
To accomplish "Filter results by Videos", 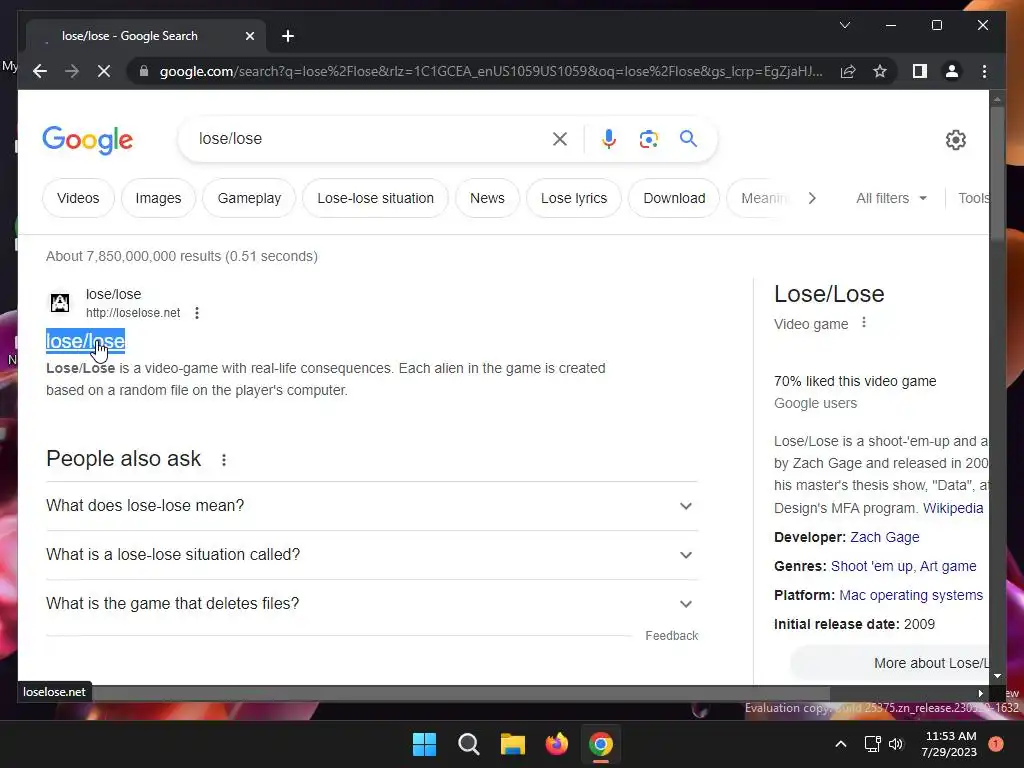I will (78, 198).
